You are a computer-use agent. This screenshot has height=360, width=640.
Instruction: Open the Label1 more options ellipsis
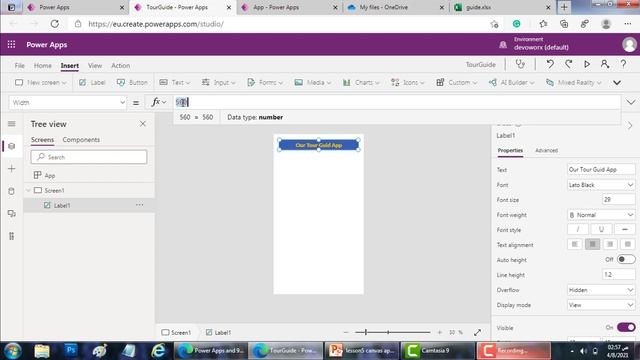pos(140,205)
